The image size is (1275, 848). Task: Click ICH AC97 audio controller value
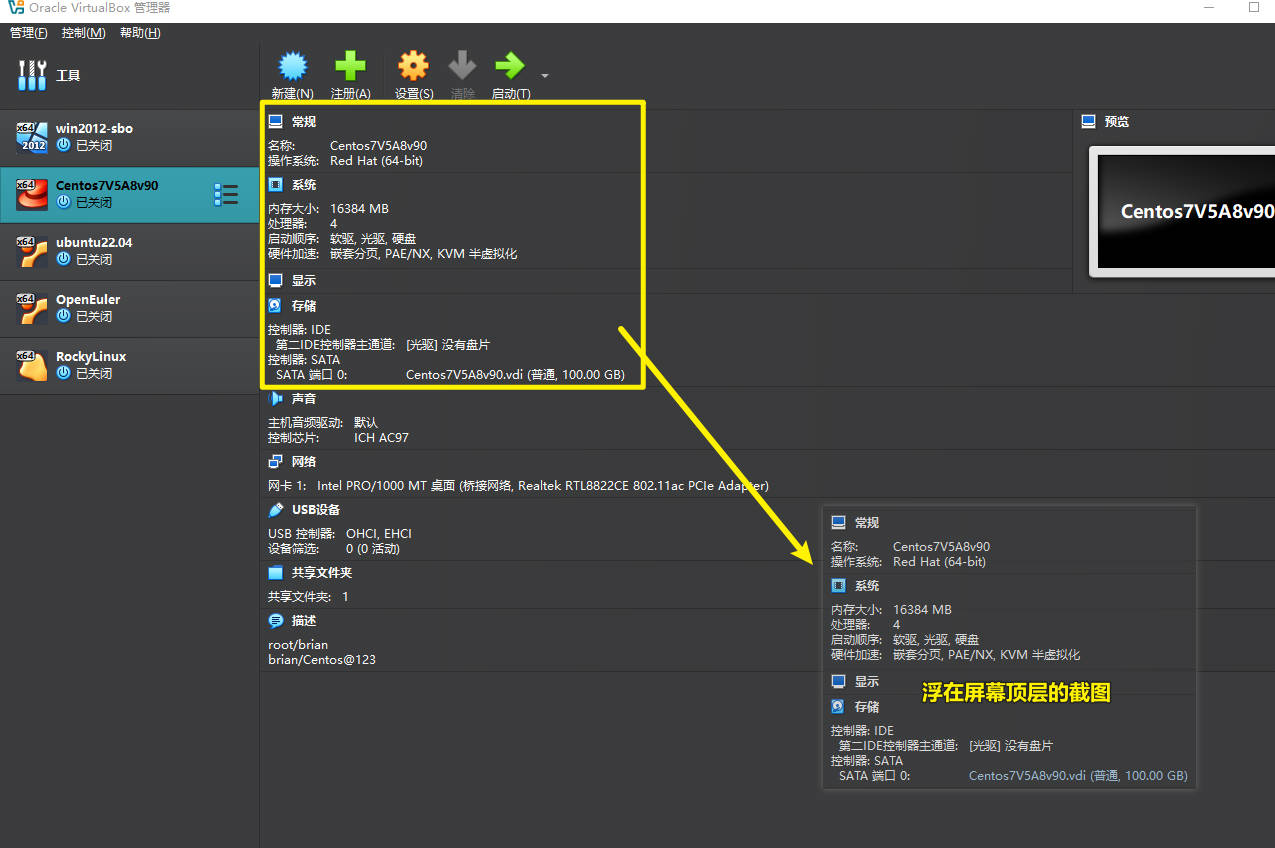coord(381,438)
